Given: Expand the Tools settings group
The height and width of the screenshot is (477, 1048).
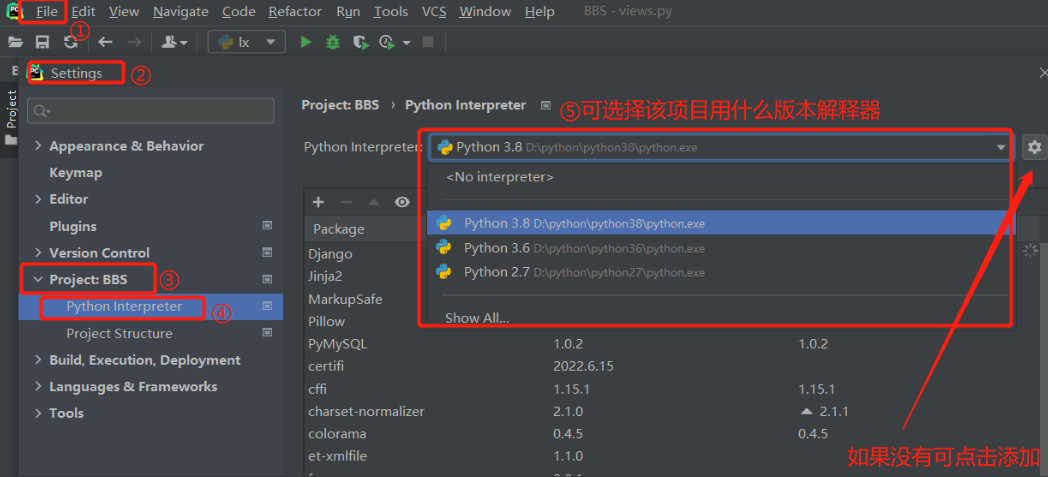Looking at the screenshot, I should coord(37,413).
